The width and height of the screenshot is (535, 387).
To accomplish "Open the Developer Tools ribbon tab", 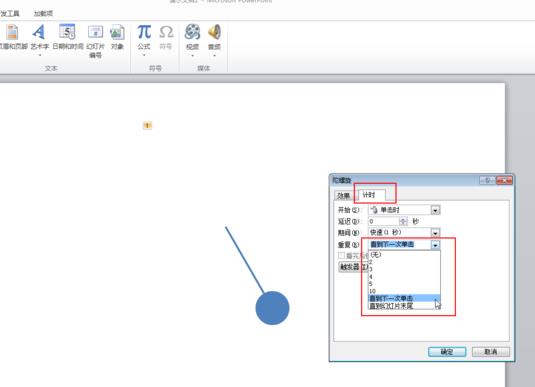I will click(x=10, y=14).
